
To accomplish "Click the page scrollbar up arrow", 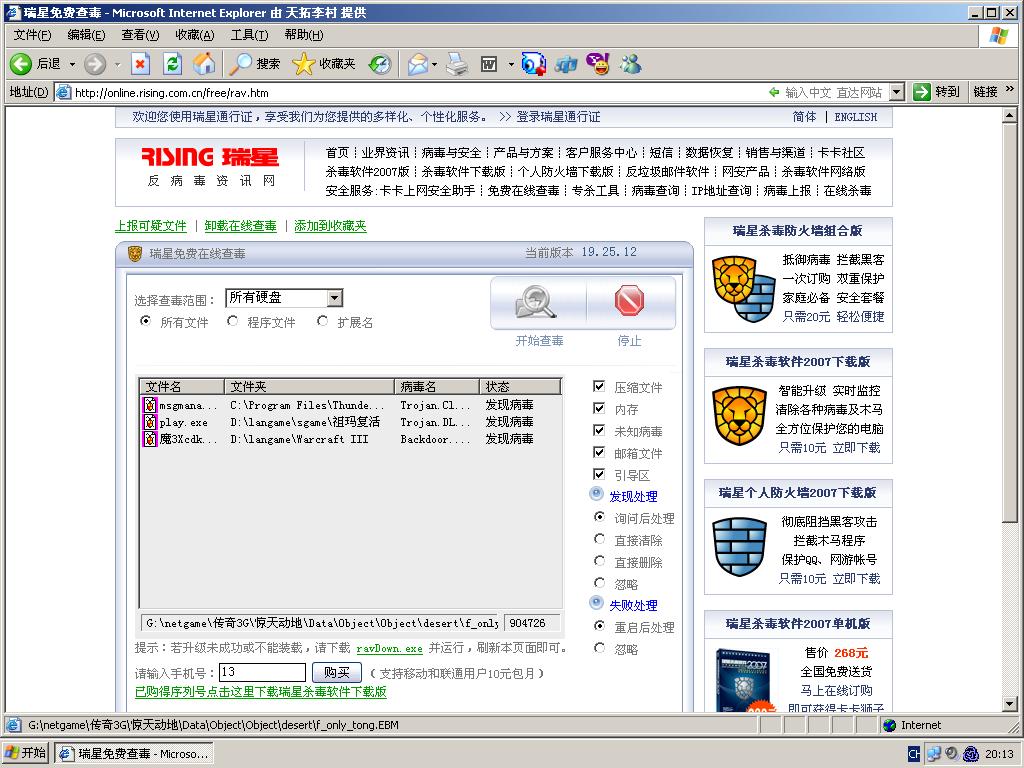I will coord(1010,116).
